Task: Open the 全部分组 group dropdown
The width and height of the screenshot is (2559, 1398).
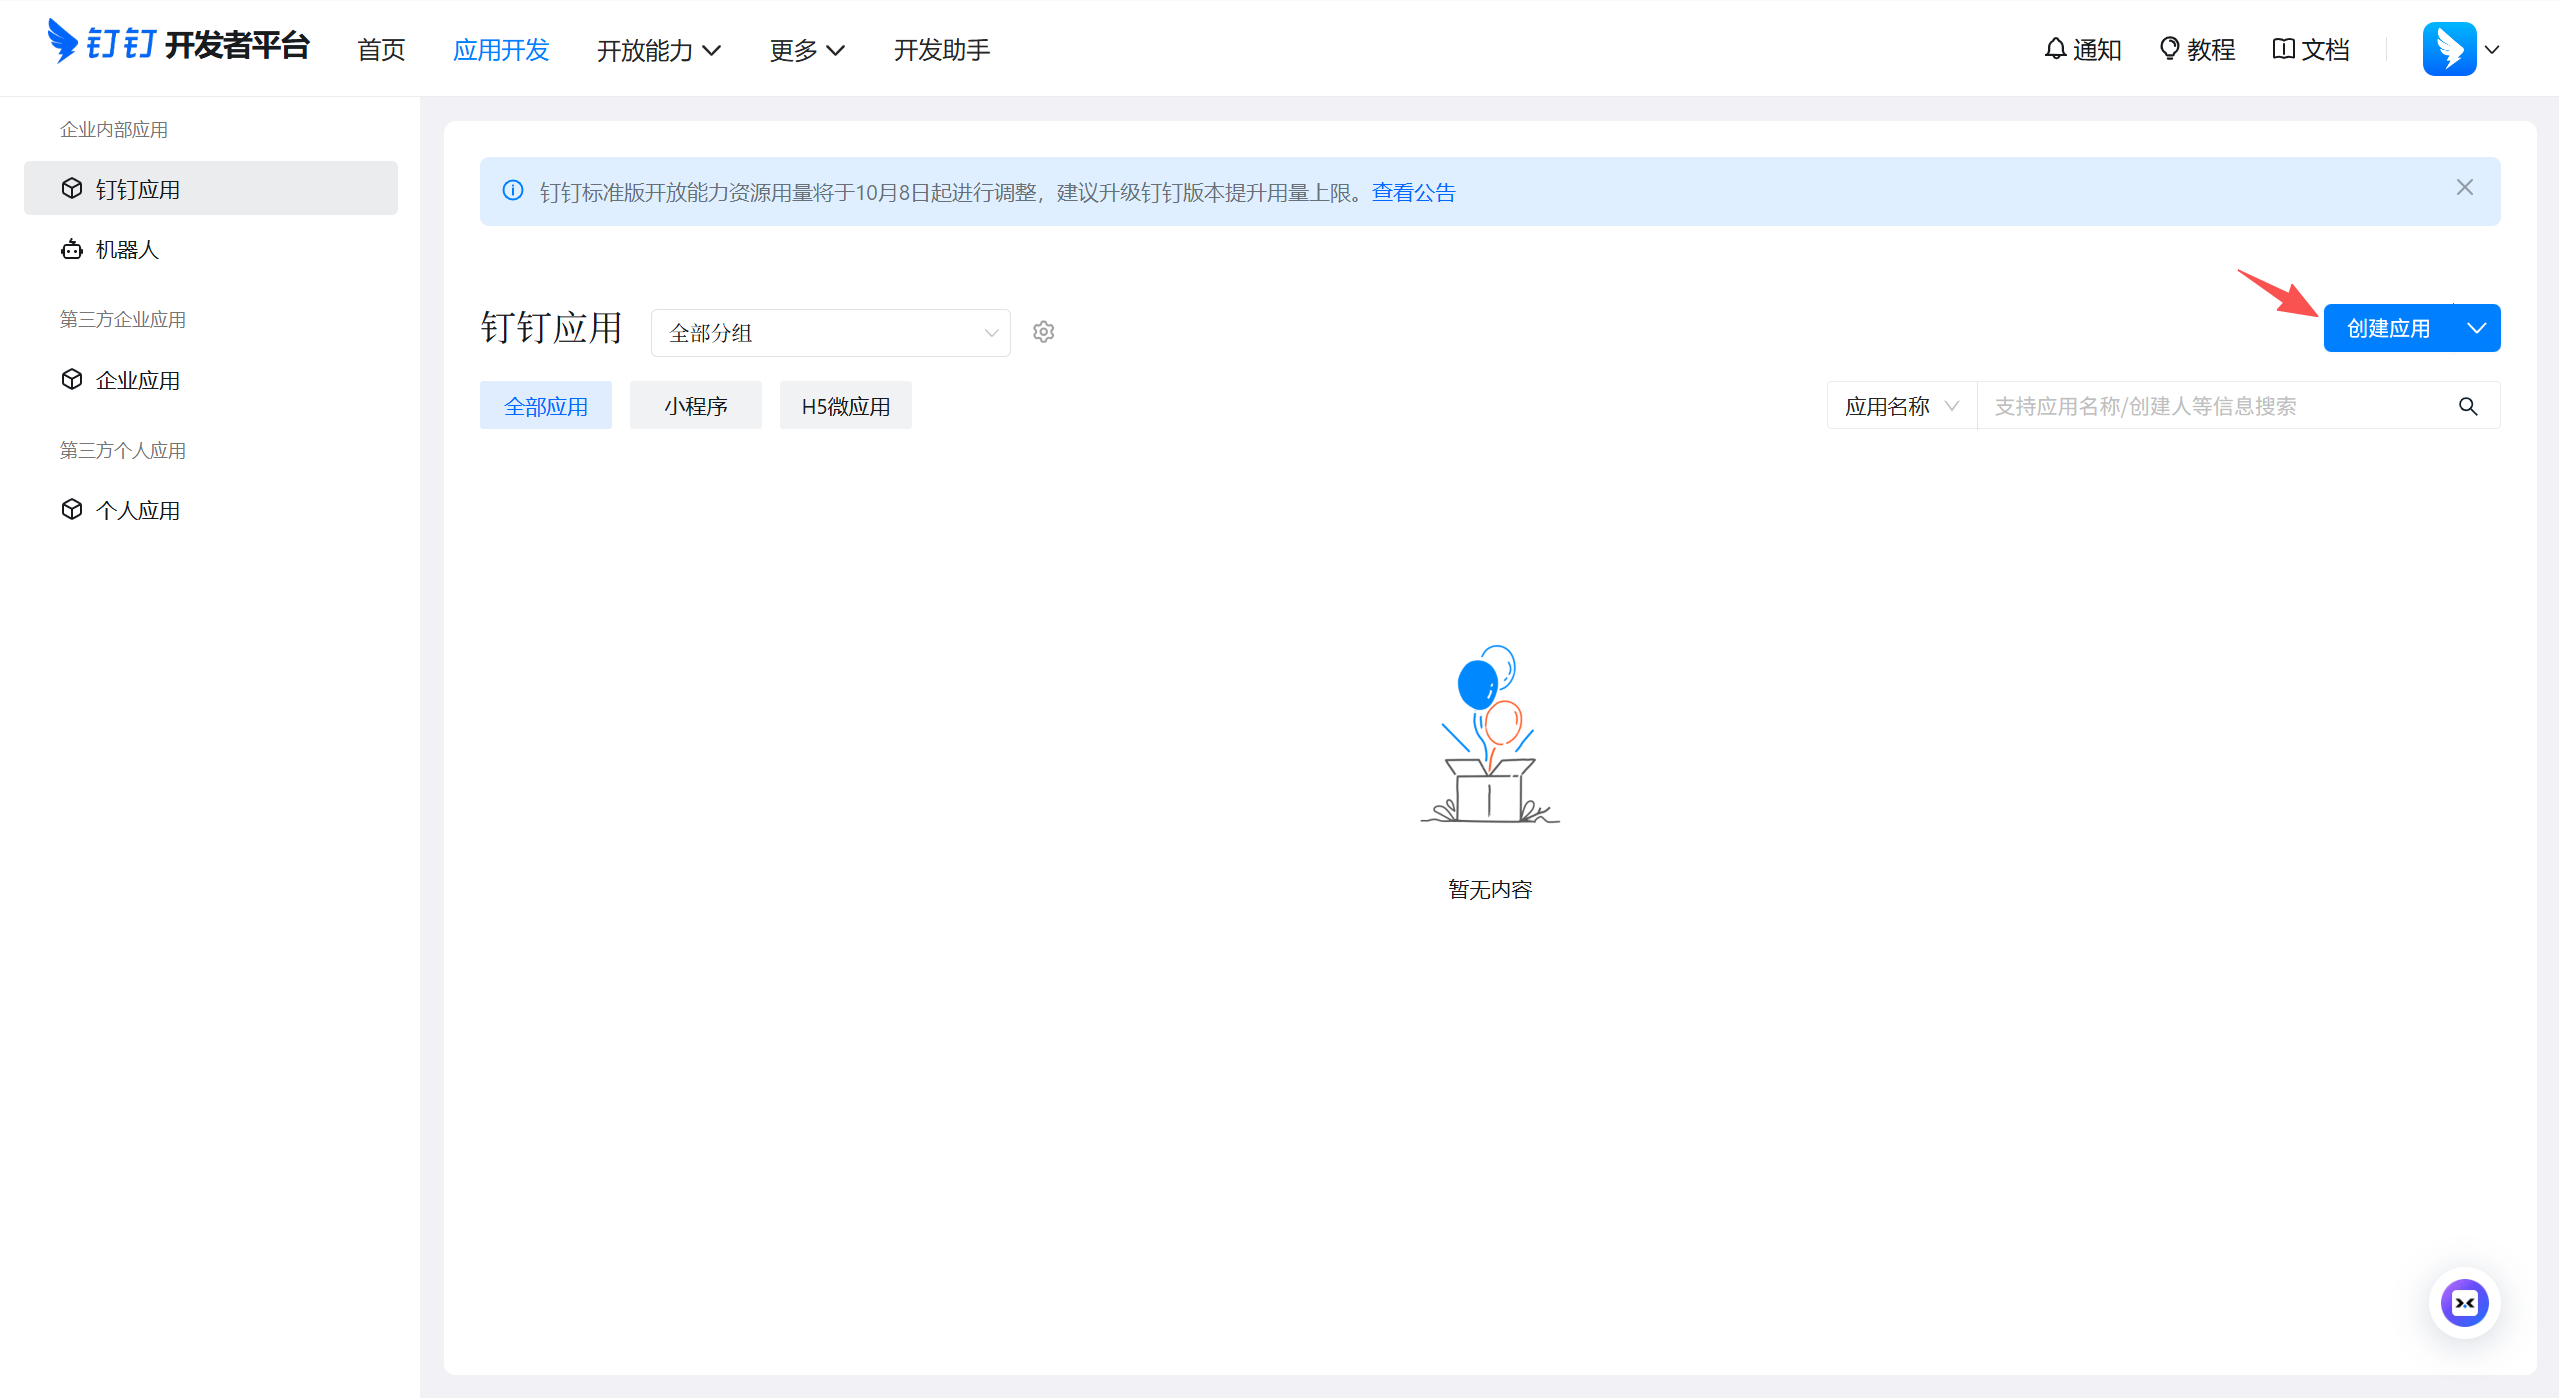Action: [831, 333]
